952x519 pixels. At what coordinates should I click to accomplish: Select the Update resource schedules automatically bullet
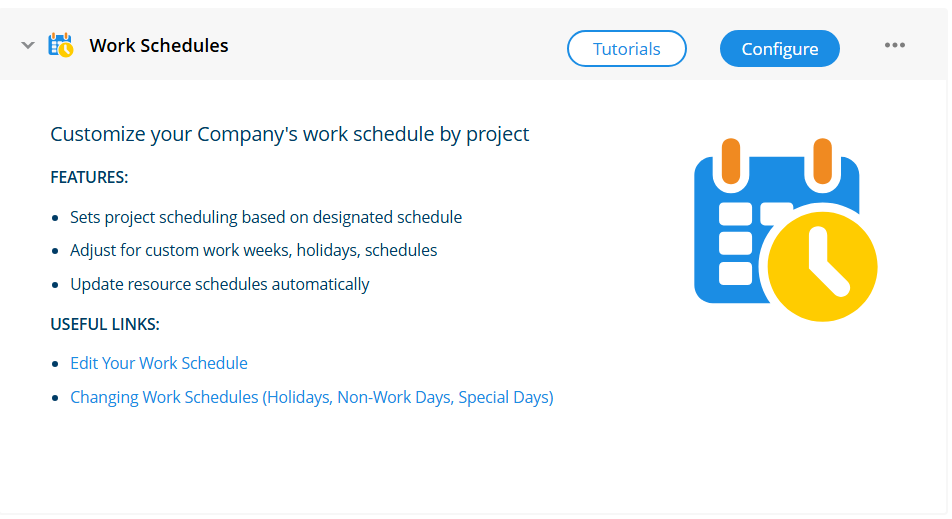[220, 284]
